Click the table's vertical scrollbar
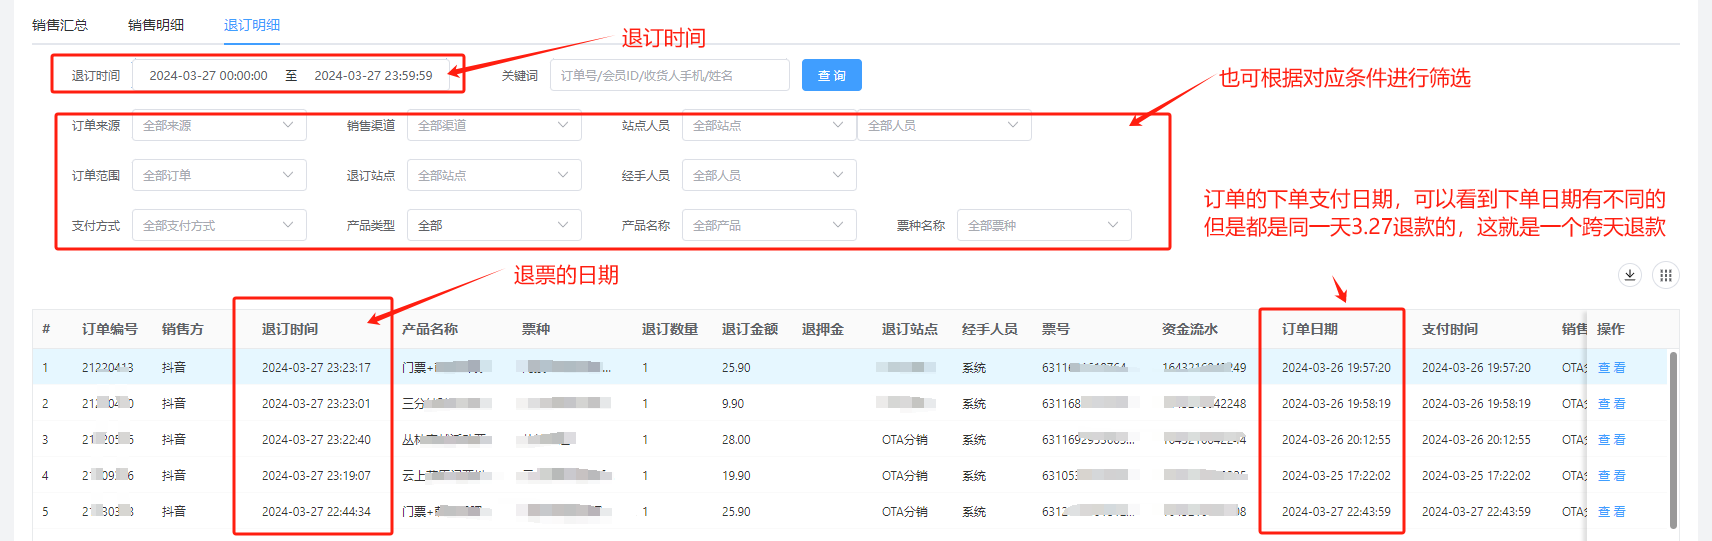The height and width of the screenshot is (541, 1712). pyautogui.click(x=1673, y=438)
